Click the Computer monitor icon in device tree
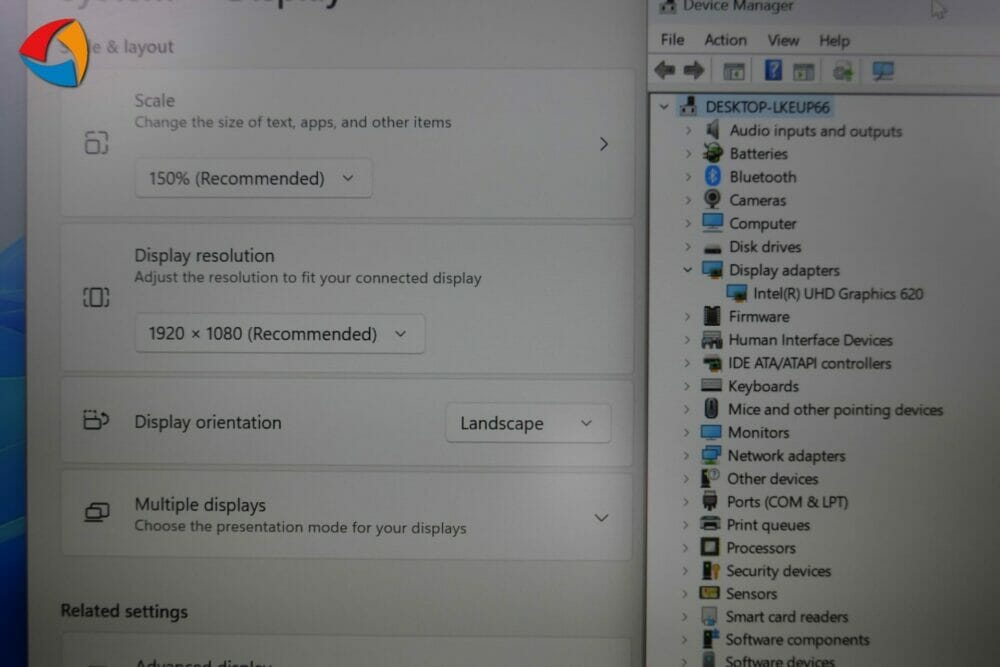 [712, 223]
